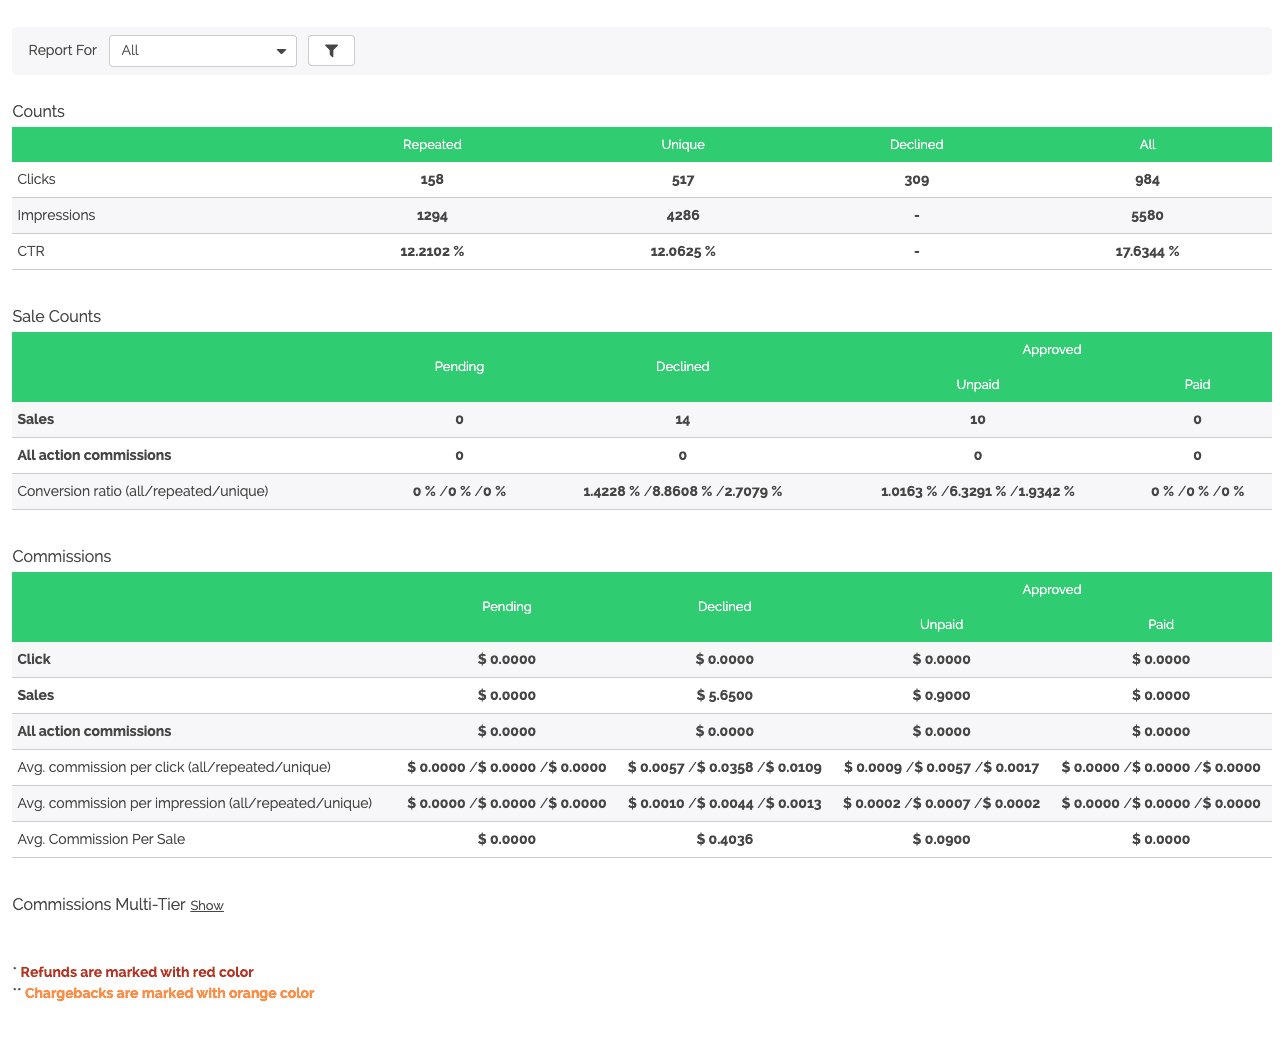Open the Report For dropdown showing All
Viewport: 1285px width, 1050px height.
(203, 51)
